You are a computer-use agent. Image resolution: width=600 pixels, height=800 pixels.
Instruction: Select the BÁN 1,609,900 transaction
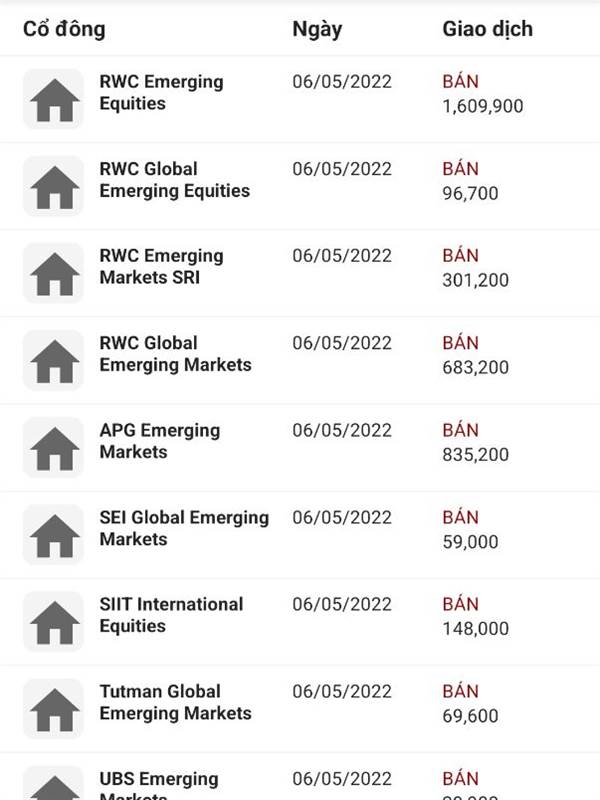click(x=483, y=94)
